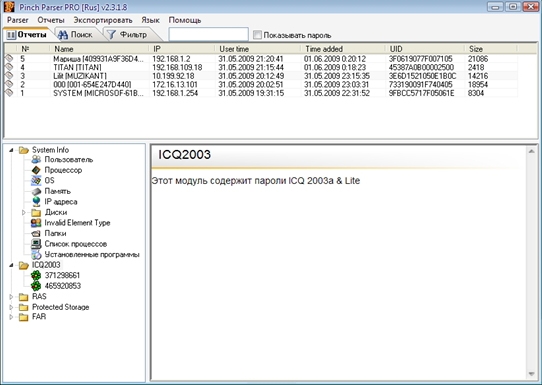Click the tag icon of report 4

pos(9,67)
